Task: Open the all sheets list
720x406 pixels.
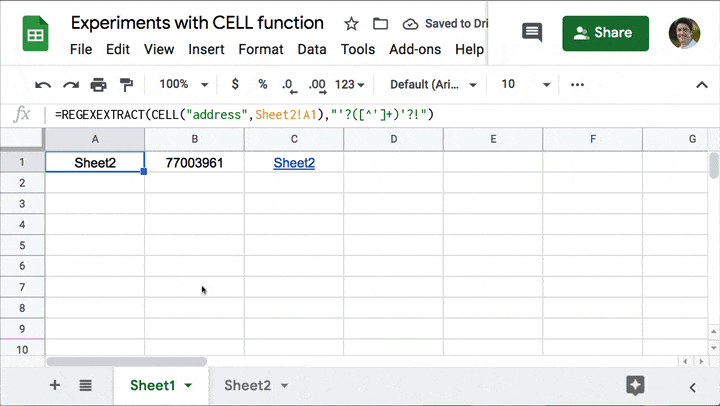Action: 86,385
